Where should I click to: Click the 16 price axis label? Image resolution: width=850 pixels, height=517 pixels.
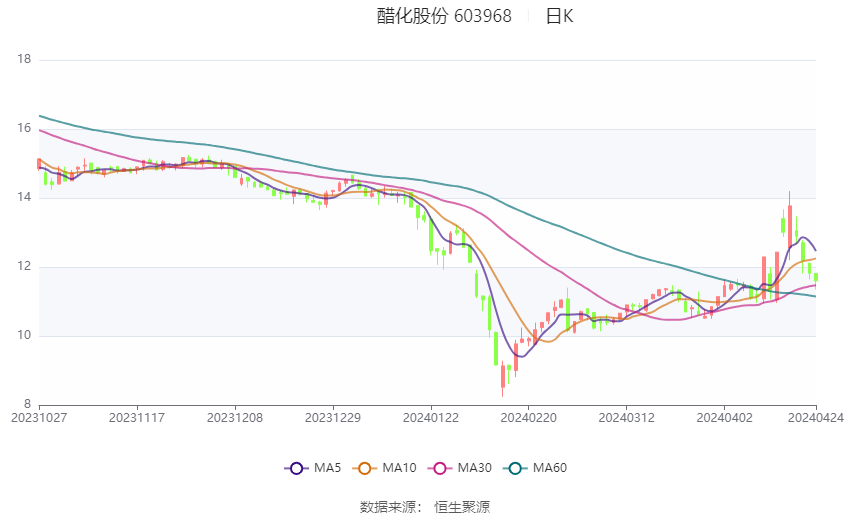(24, 128)
